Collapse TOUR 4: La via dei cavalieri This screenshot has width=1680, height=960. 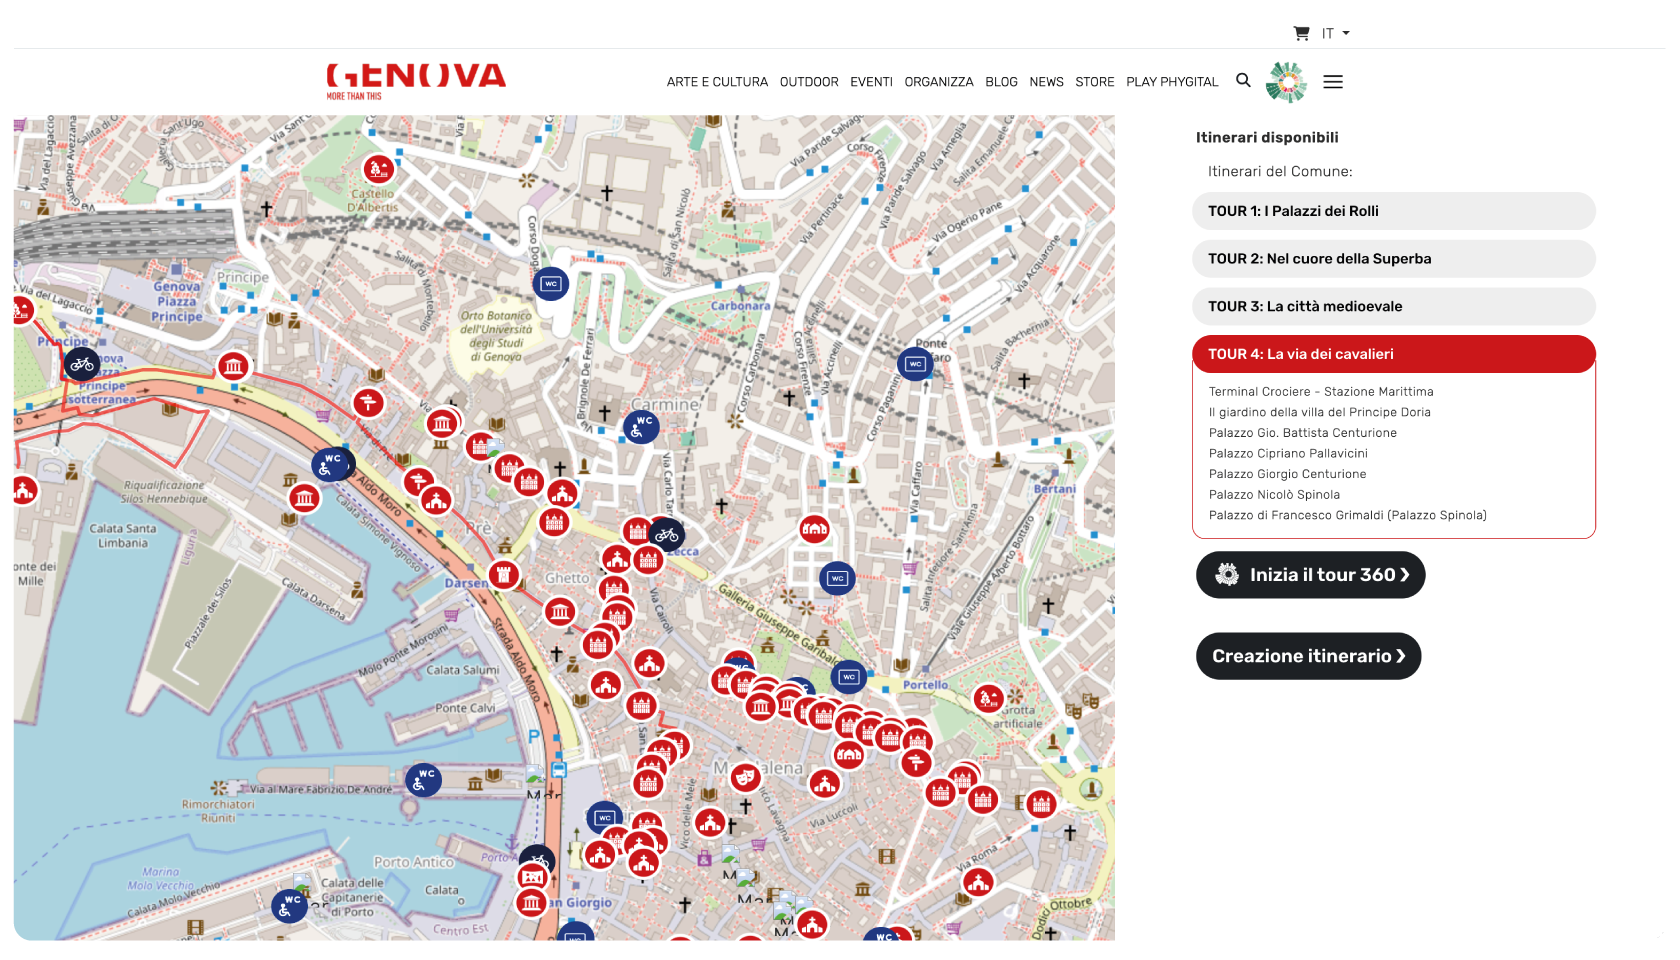pos(1394,354)
